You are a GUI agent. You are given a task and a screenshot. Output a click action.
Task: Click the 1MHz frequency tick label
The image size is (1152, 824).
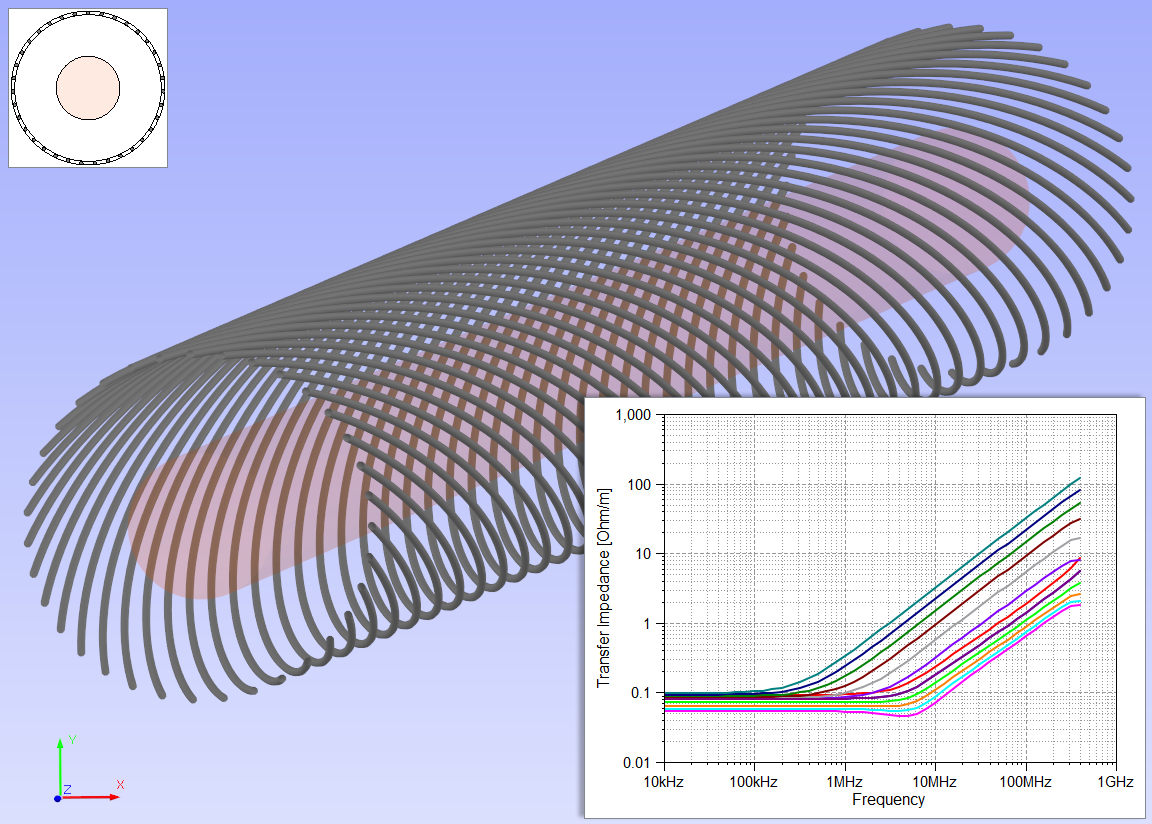[x=845, y=782]
